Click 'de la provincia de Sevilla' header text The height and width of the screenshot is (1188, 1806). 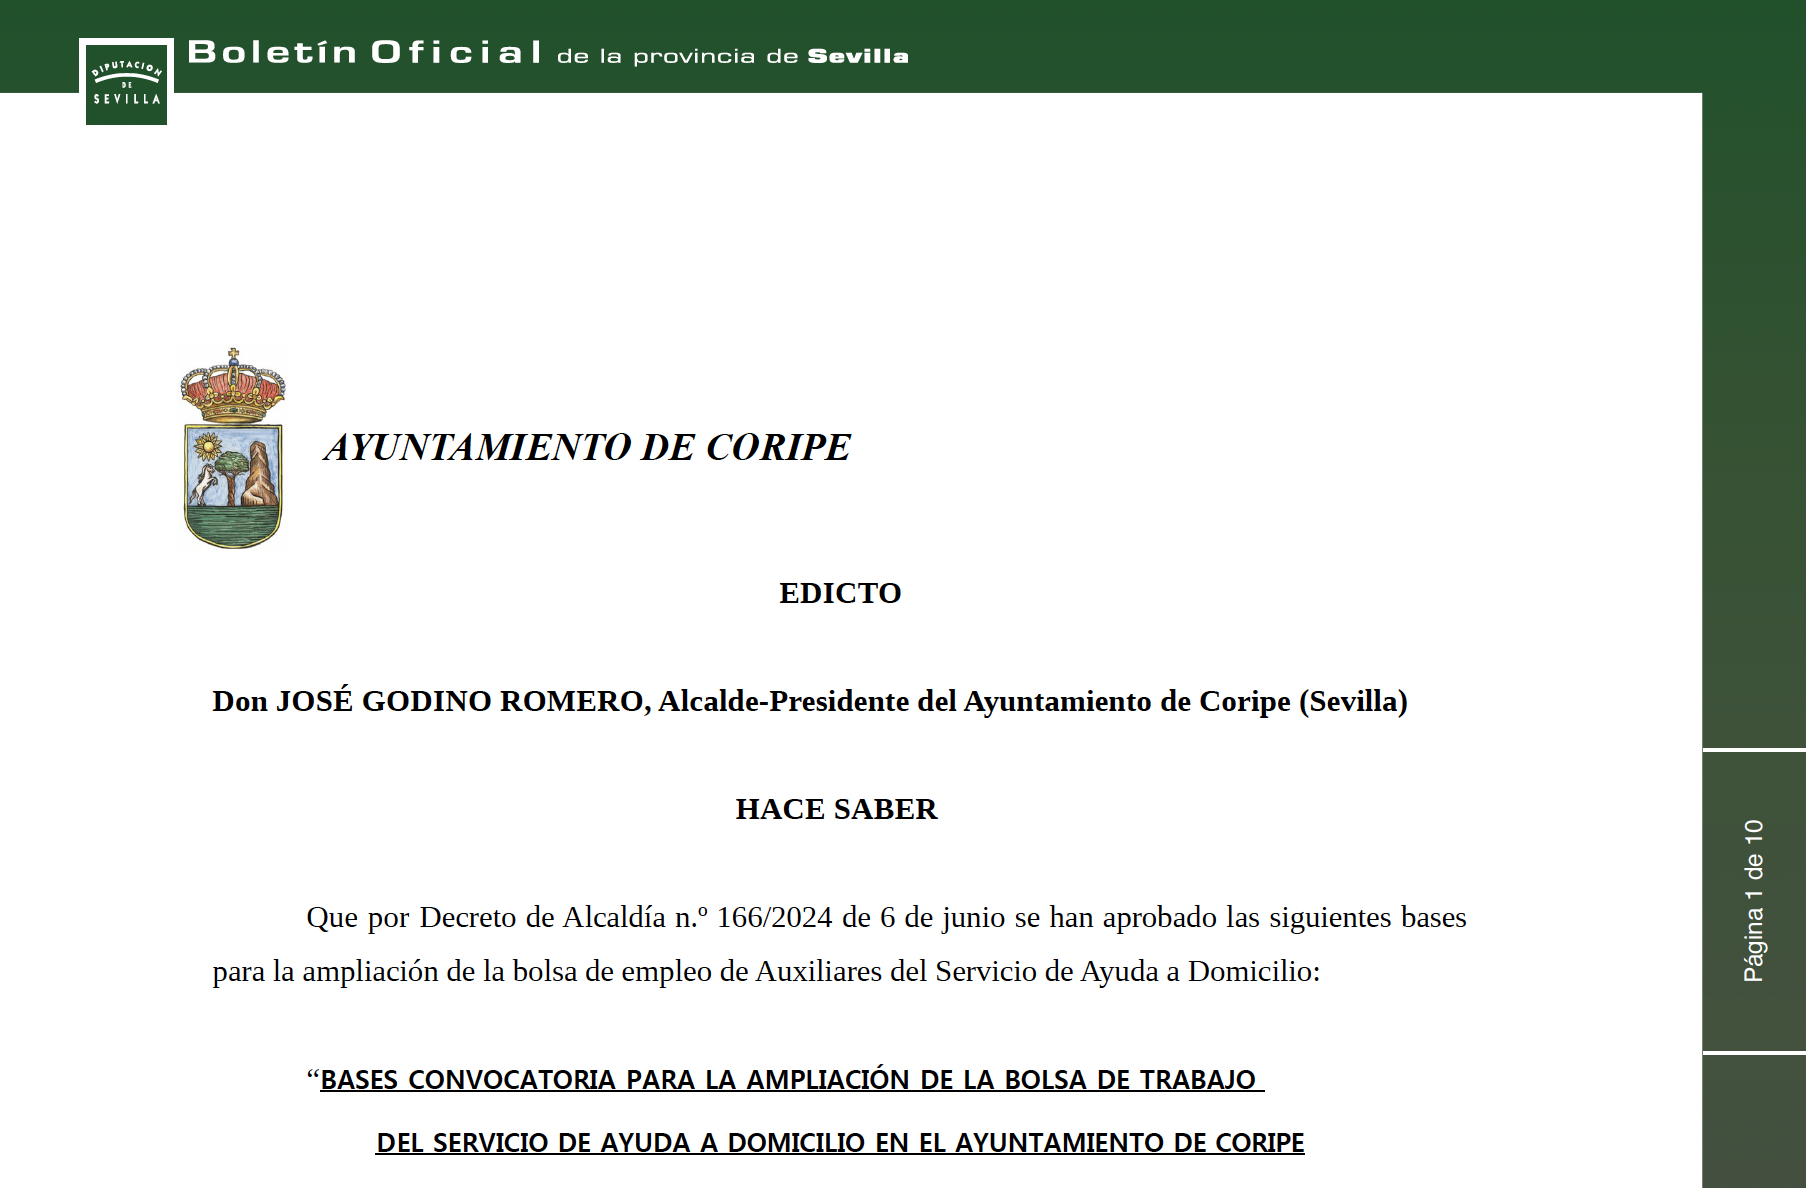point(732,56)
